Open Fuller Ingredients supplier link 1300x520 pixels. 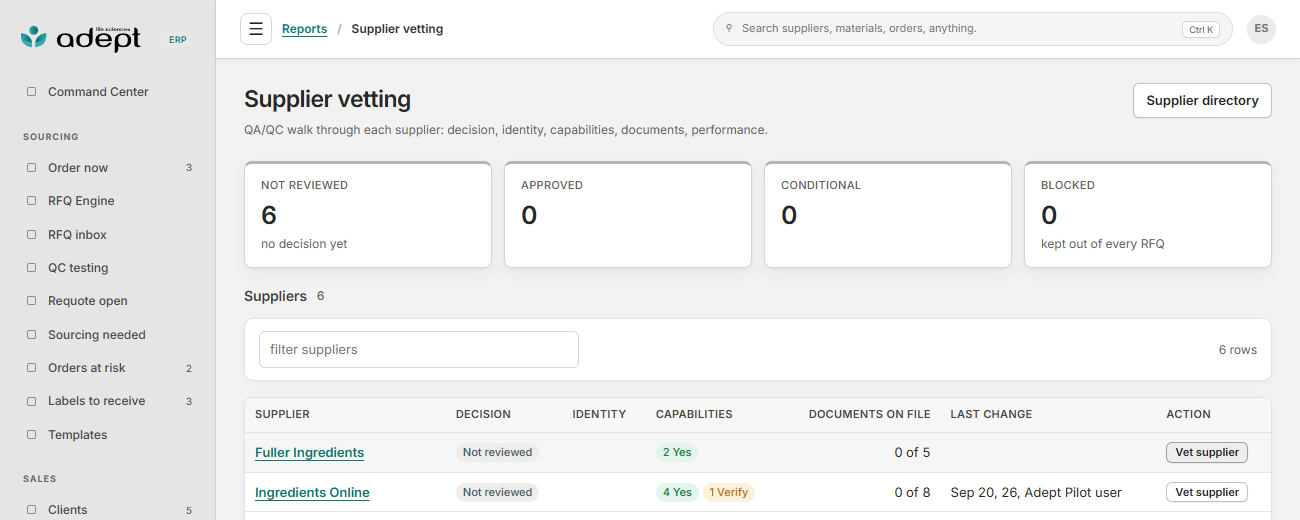click(309, 453)
